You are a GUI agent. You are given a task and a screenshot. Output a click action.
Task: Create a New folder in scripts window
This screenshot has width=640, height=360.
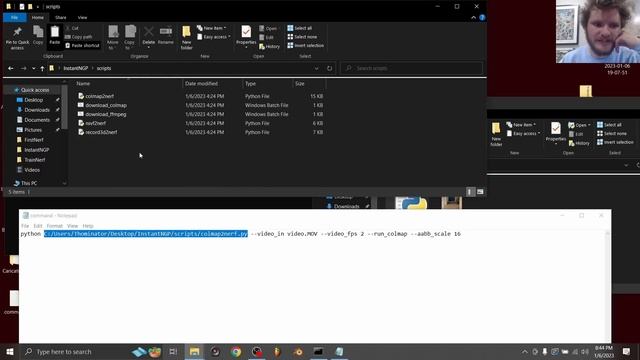click(x=187, y=38)
